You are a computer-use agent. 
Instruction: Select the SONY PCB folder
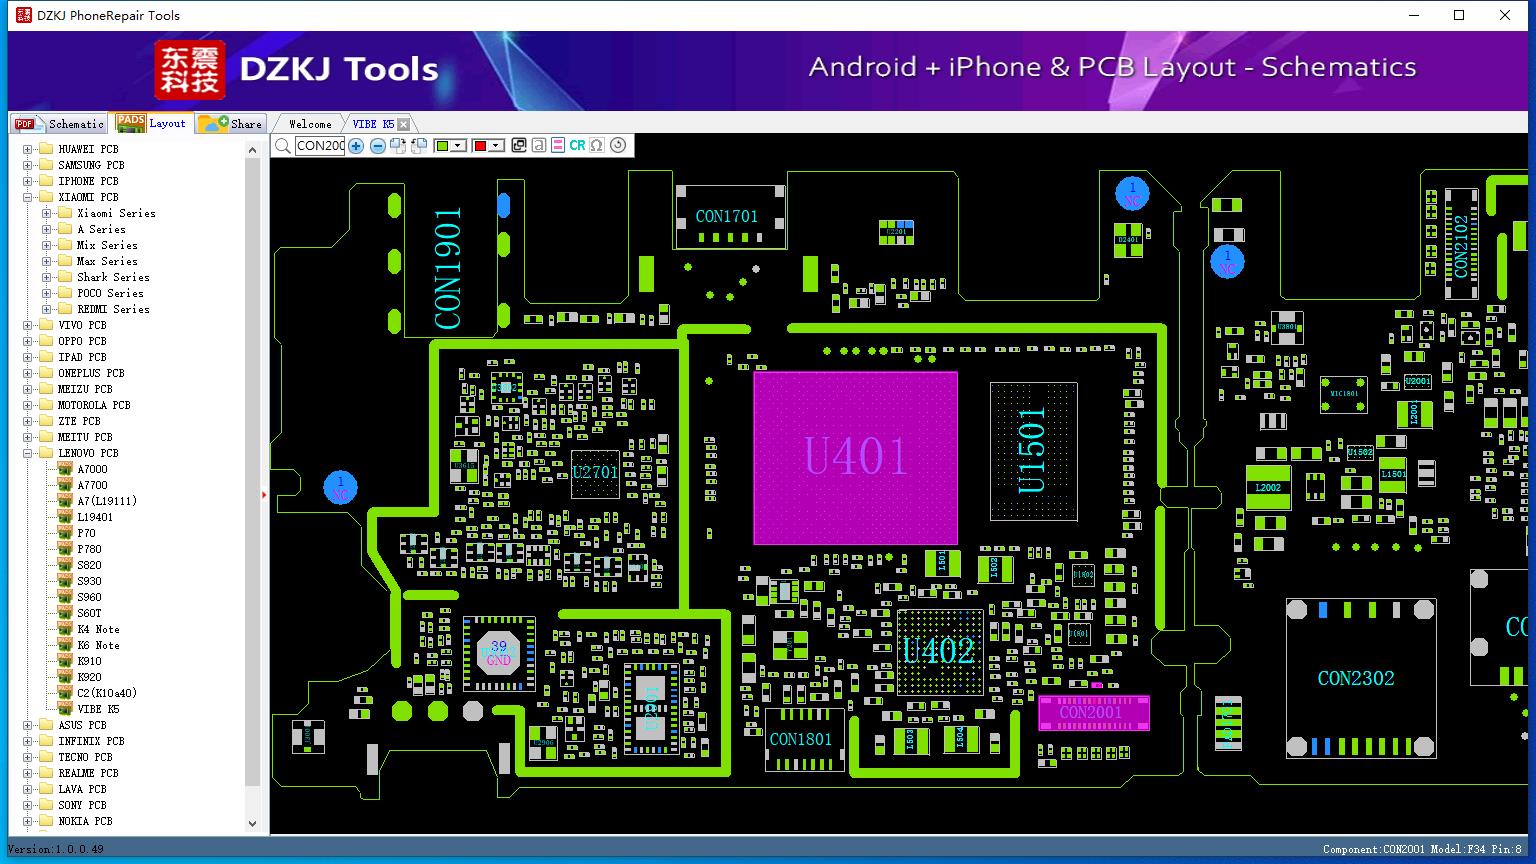click(82, 805)
